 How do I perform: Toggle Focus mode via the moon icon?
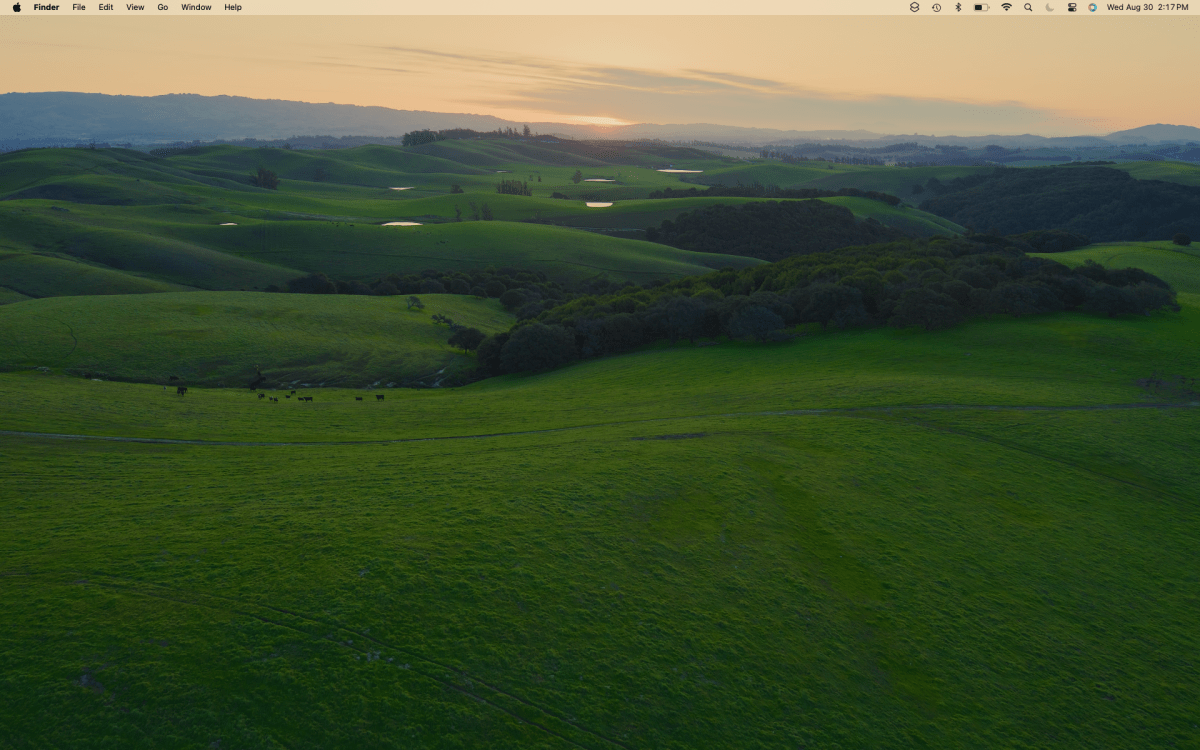click(1050, 8)
